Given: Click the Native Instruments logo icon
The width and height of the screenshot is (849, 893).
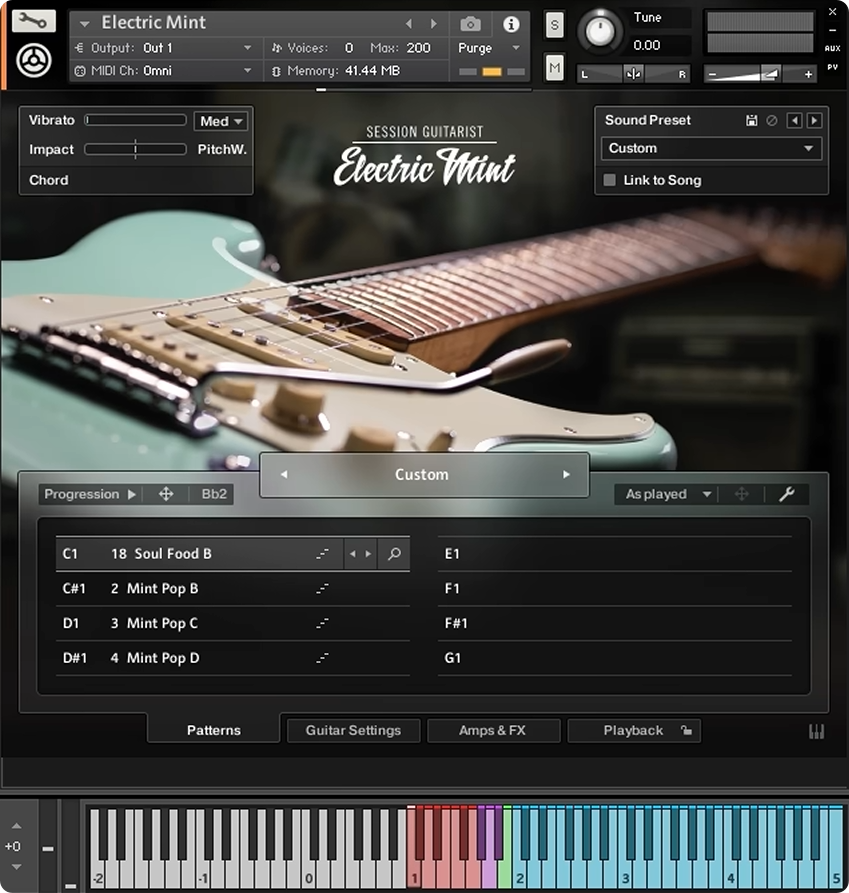Looking at the screenshot, I should [x=34, y=60].
